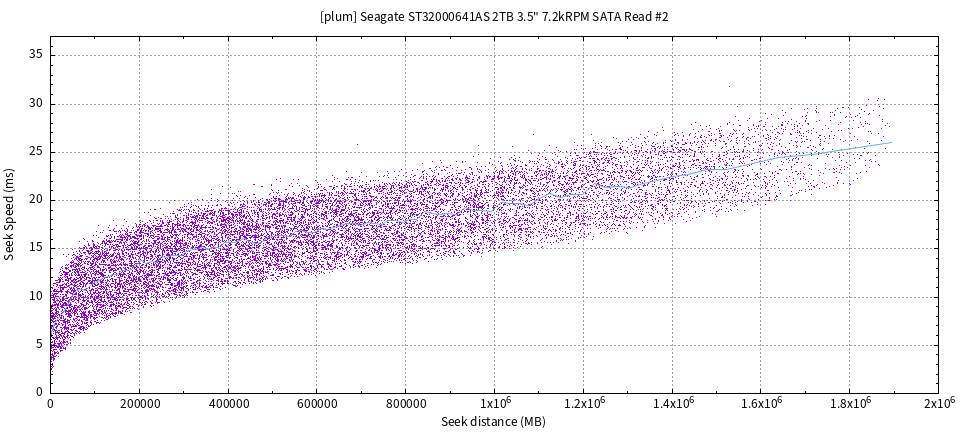Click the 10 tick label on the y-axis
This screenshot has width=960, height=432.
point(34,297)
